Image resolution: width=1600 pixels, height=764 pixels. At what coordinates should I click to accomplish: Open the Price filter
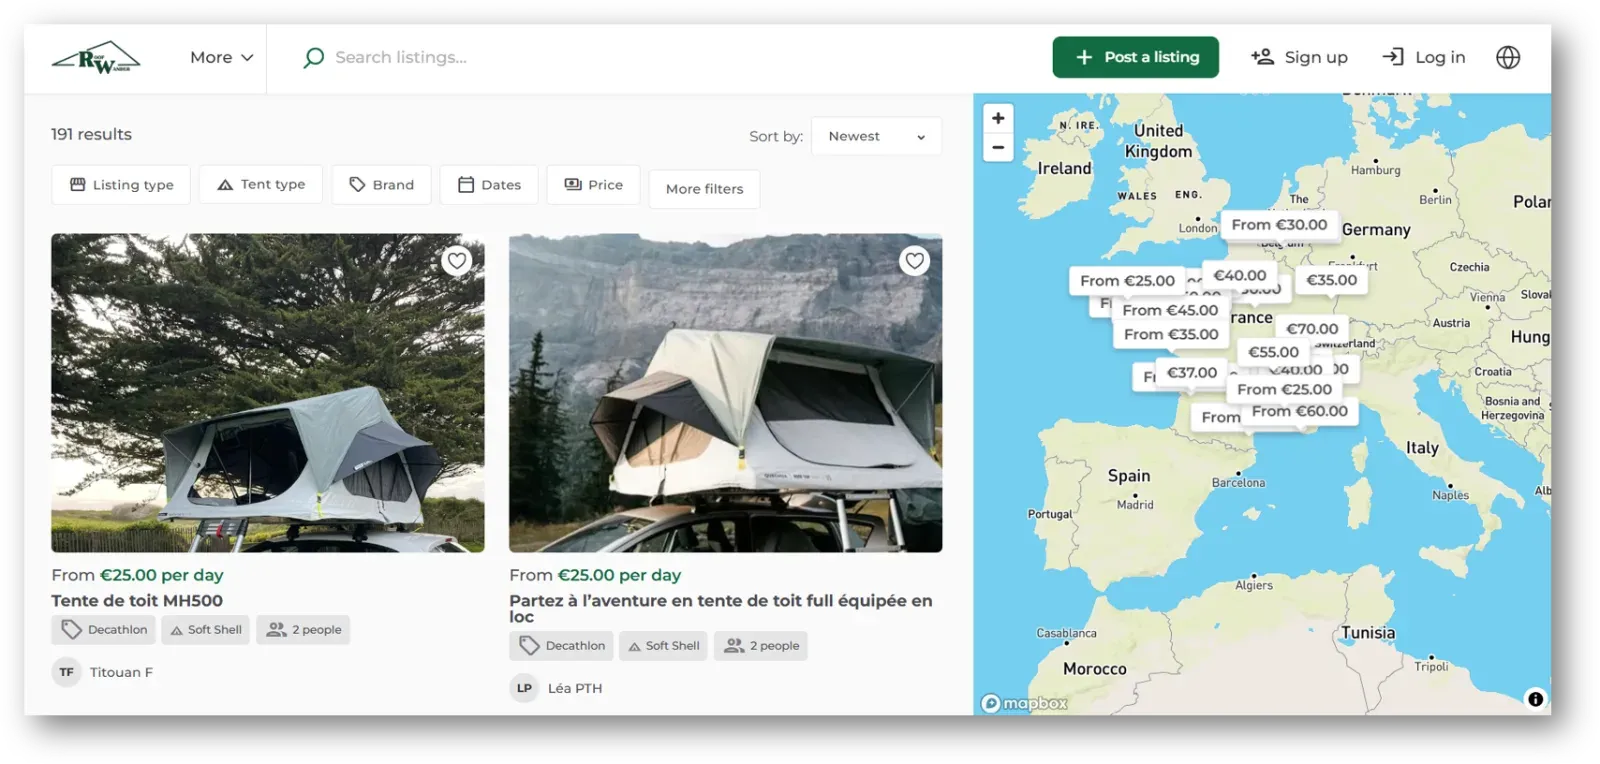tap(593, 185)
